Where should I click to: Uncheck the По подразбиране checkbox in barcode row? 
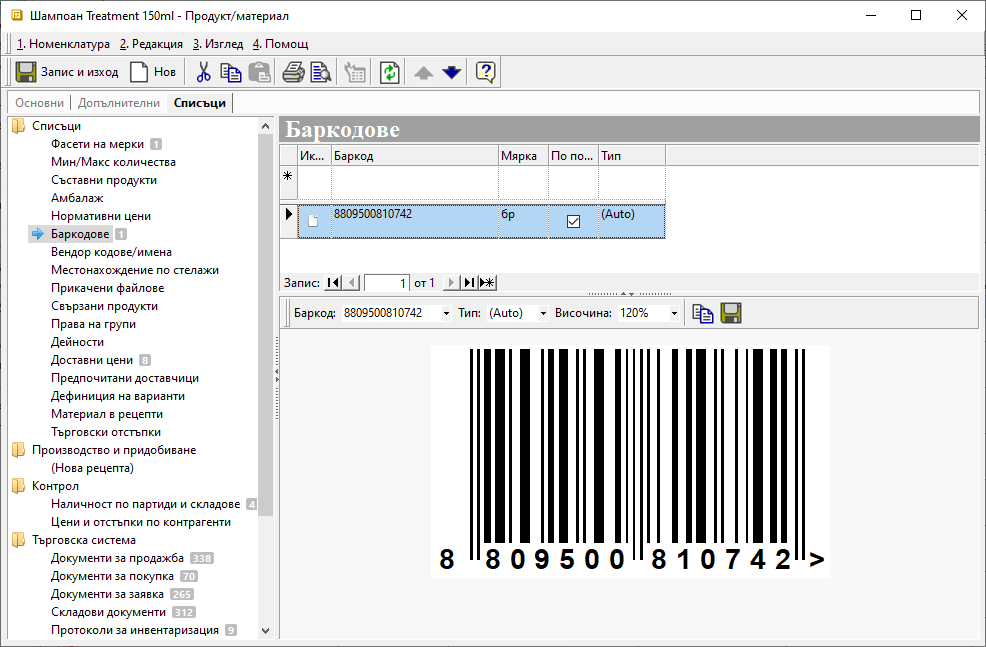[x=573, y=221]
